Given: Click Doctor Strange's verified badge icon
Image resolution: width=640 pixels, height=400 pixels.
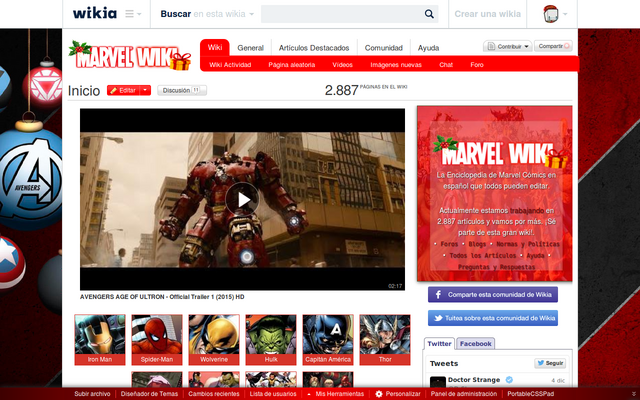Looking at the screenshot, I should coord(509,380).
